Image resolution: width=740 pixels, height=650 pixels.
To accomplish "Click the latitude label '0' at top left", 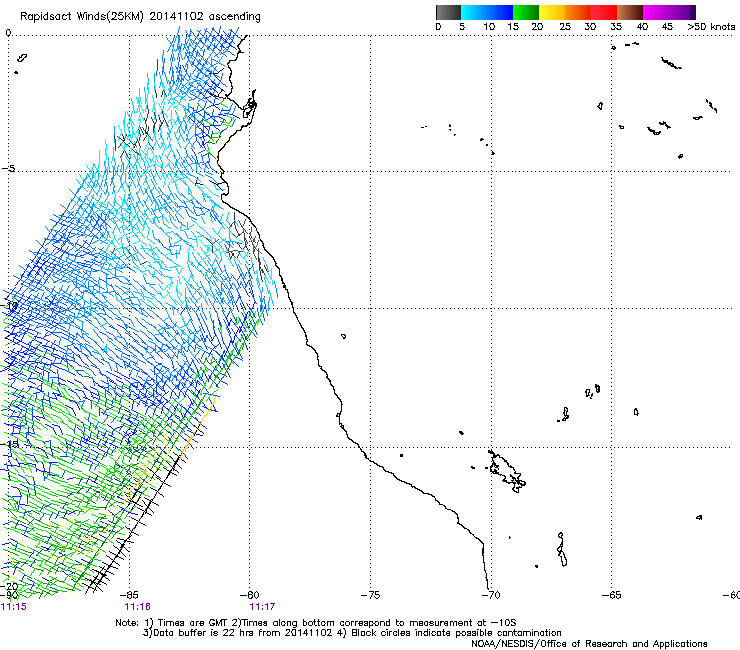I will [x=8, y=33].
